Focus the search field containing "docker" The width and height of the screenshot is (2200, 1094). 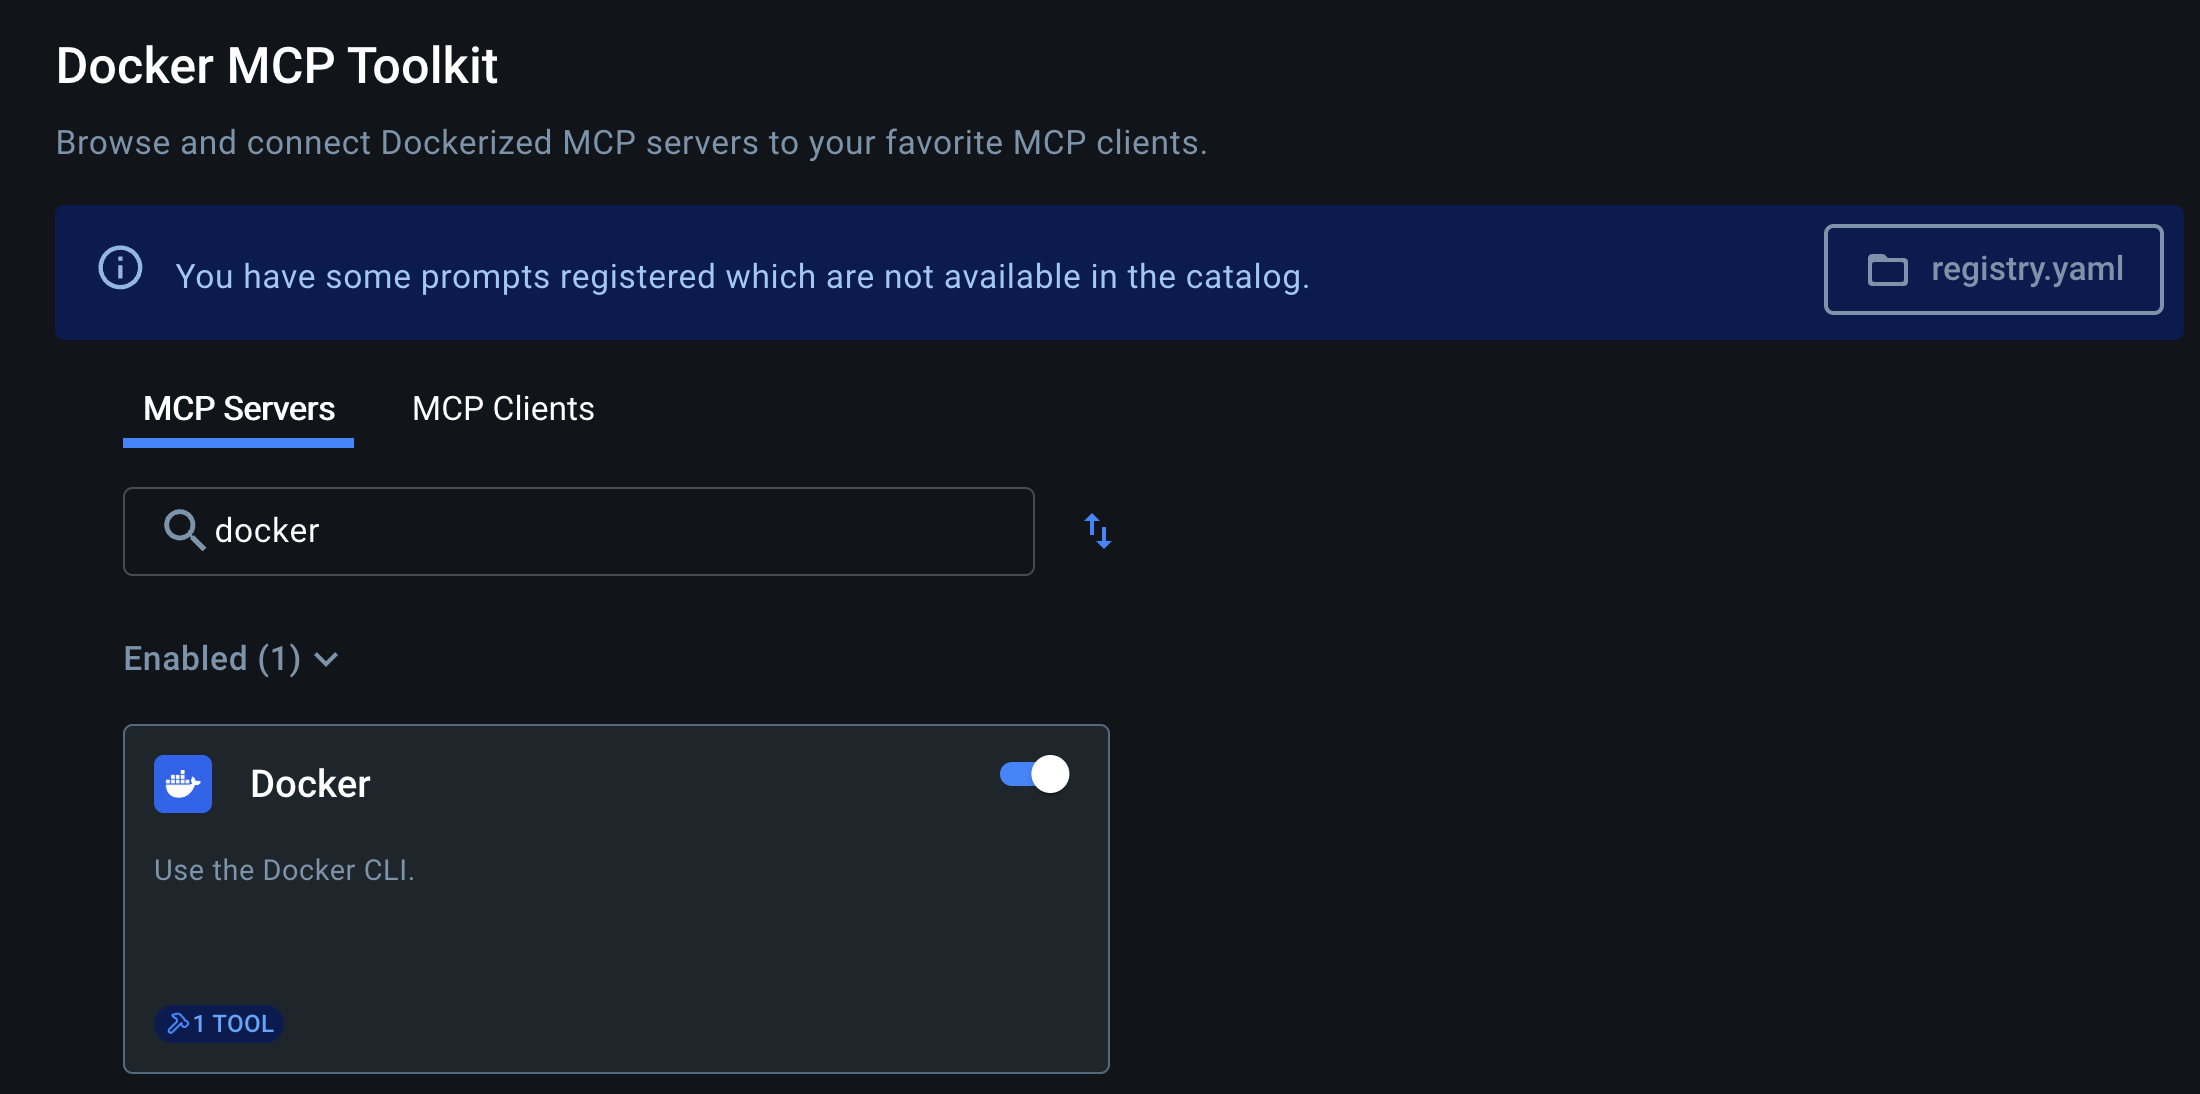600,531
